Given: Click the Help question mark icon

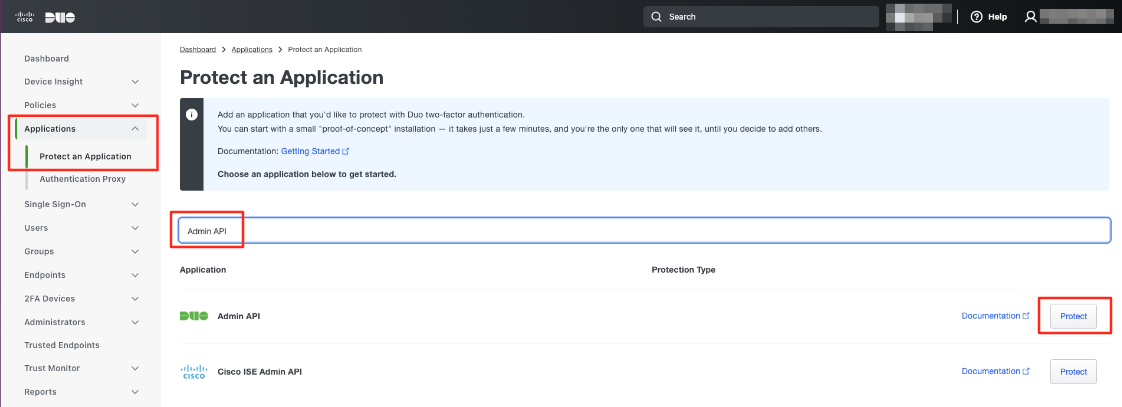Looking at the screenshot, I should click(976, 17).
